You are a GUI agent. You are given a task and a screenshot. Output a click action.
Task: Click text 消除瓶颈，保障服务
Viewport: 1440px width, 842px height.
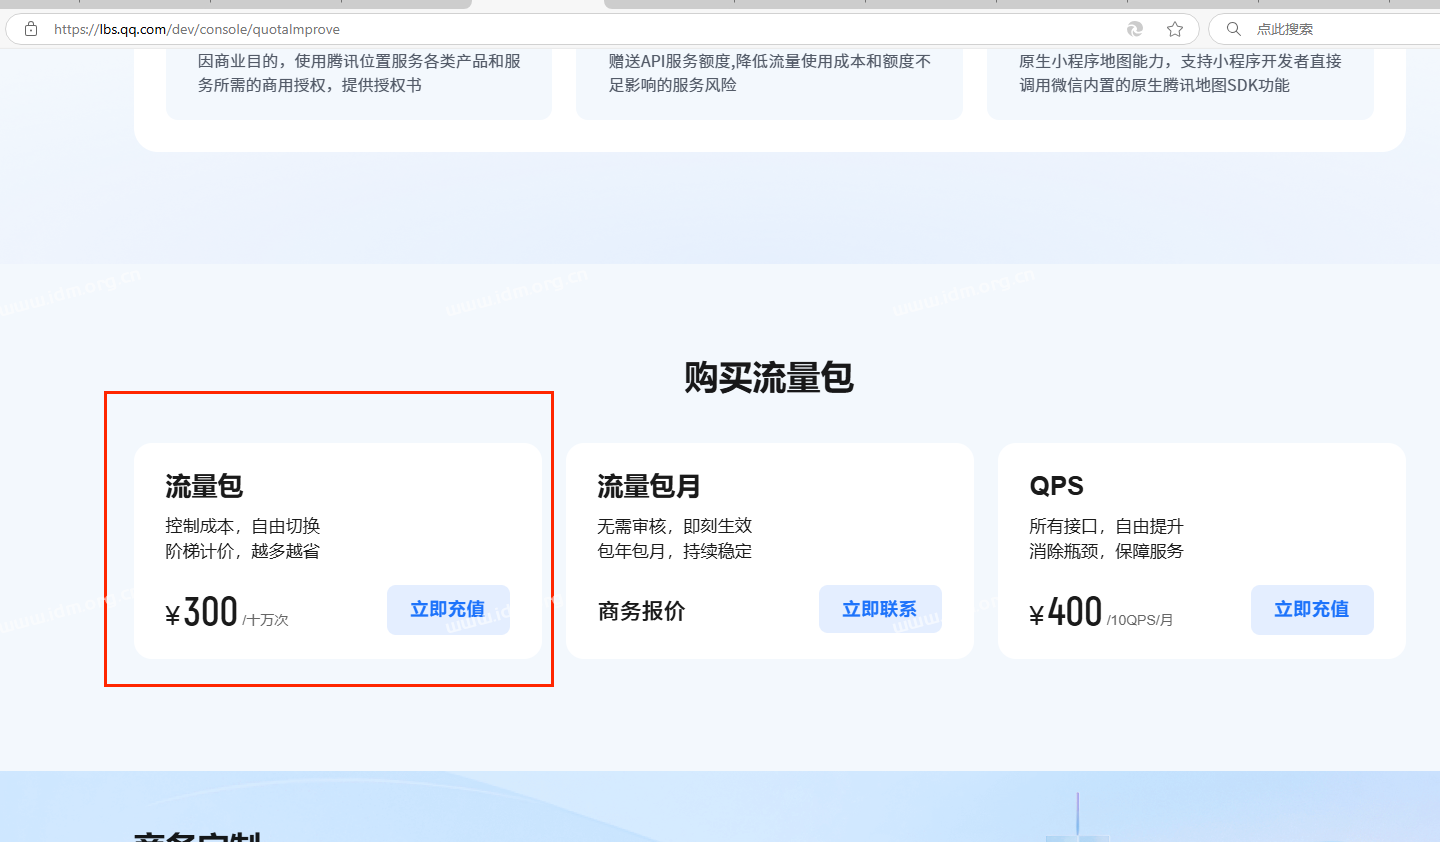click(1107, 551)
